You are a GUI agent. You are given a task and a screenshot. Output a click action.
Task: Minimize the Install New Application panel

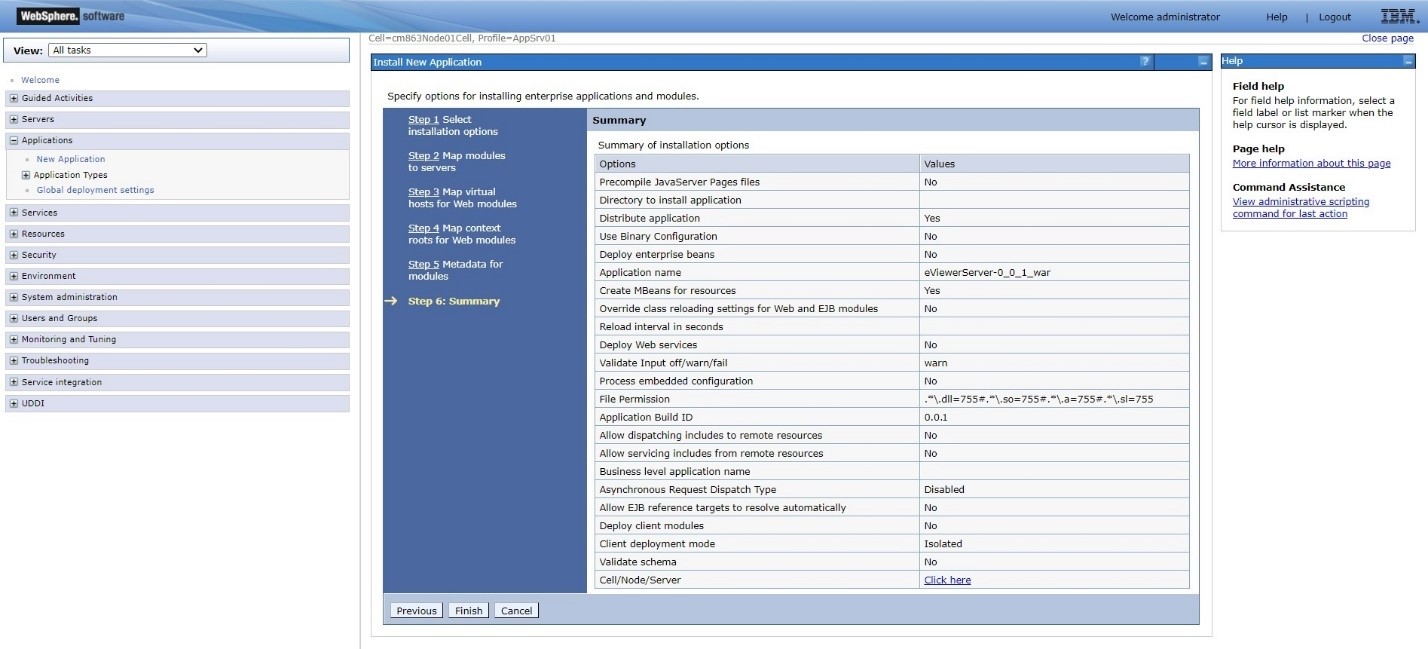pyautogui.click(x=1203, y=62)
